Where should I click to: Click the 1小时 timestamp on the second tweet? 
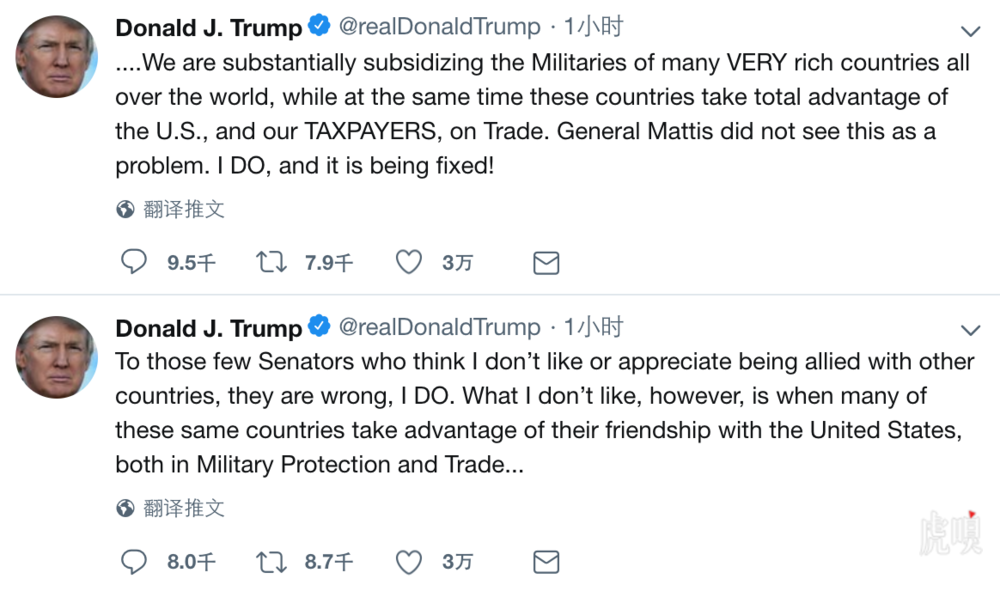pyautogui.click(x=593, y=328)
